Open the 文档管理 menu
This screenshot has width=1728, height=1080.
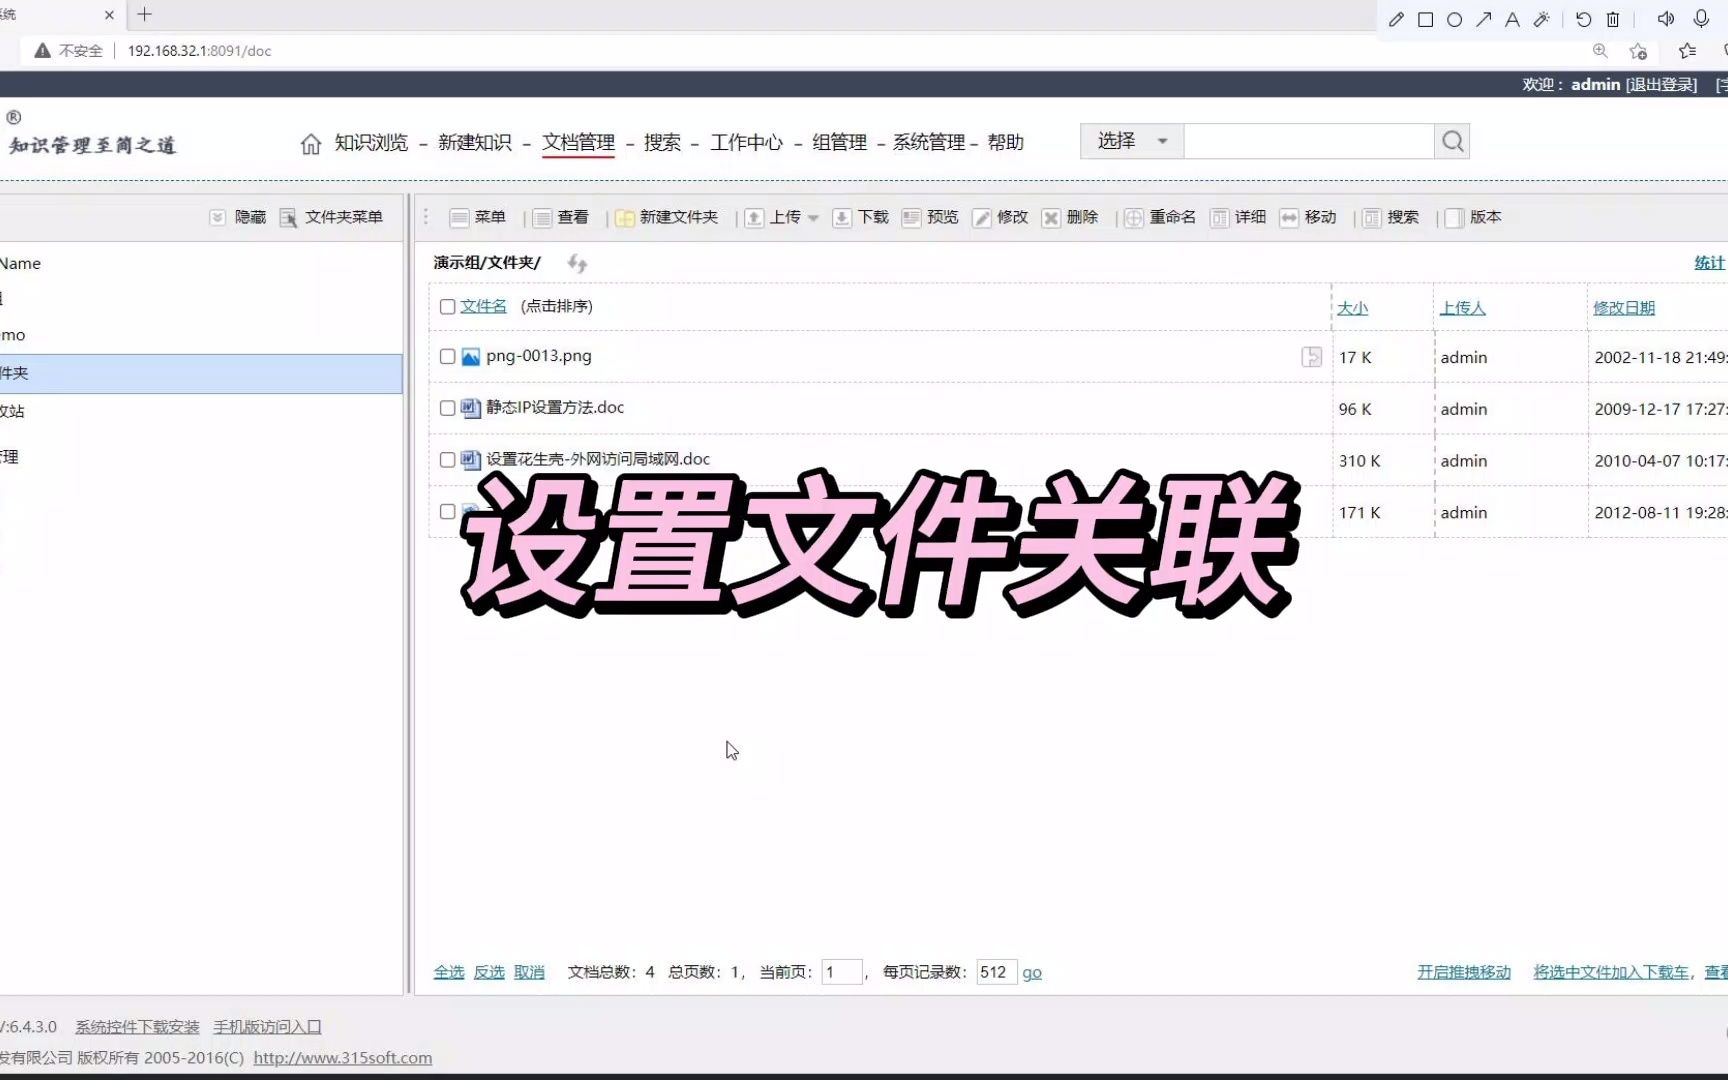(578, 142)
